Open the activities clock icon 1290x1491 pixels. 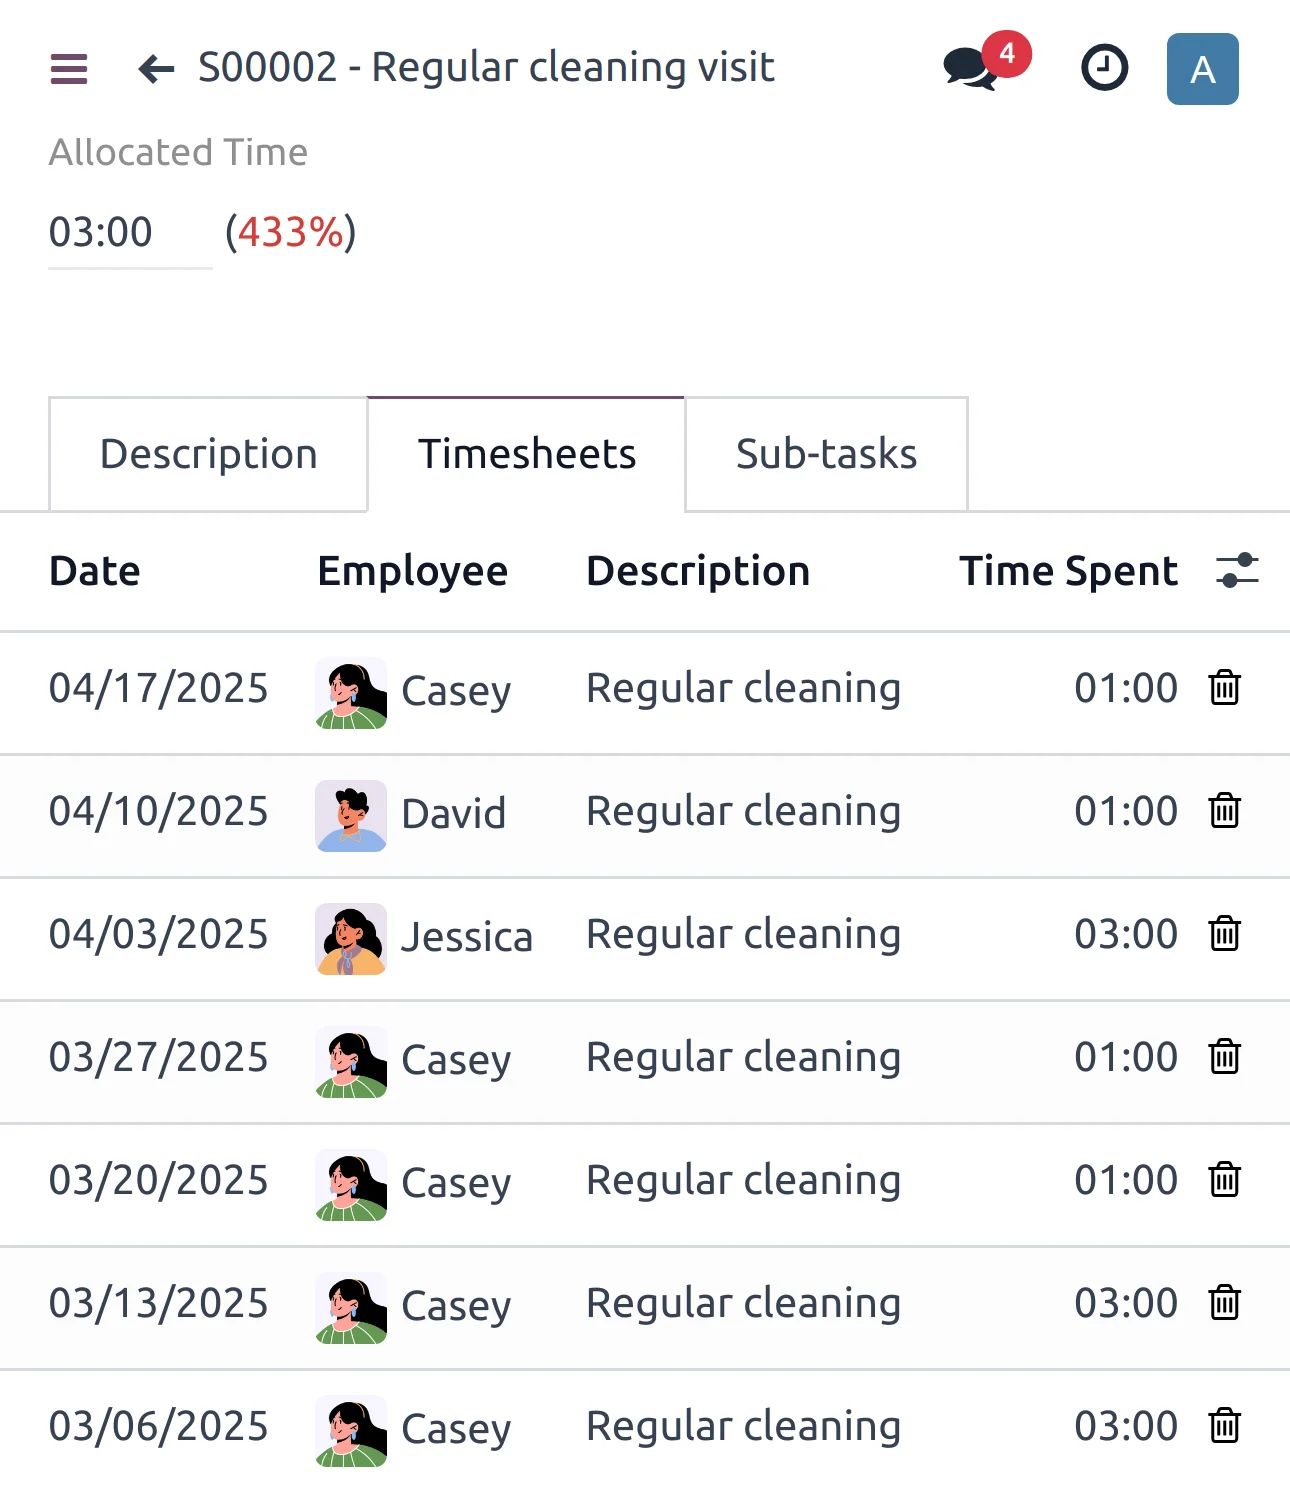[x=1104, y=69]
